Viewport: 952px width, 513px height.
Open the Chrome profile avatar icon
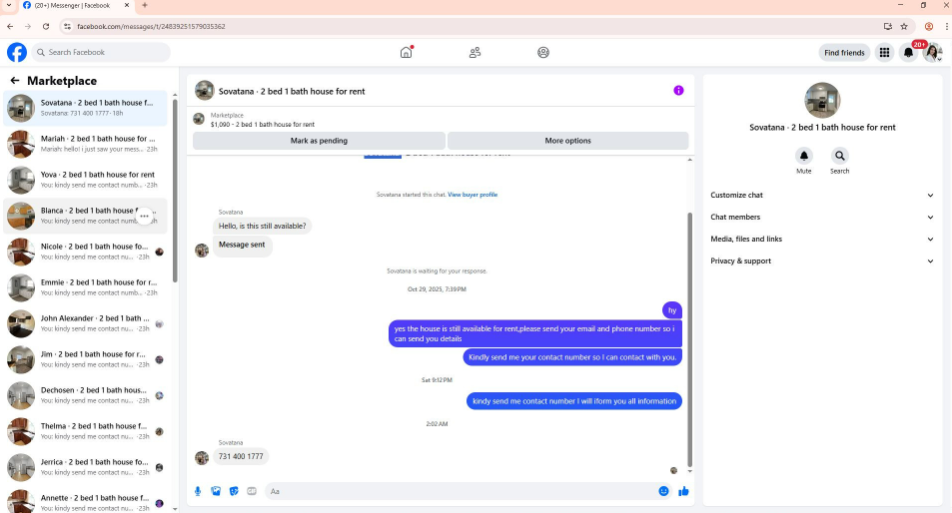tap(929, 26)
